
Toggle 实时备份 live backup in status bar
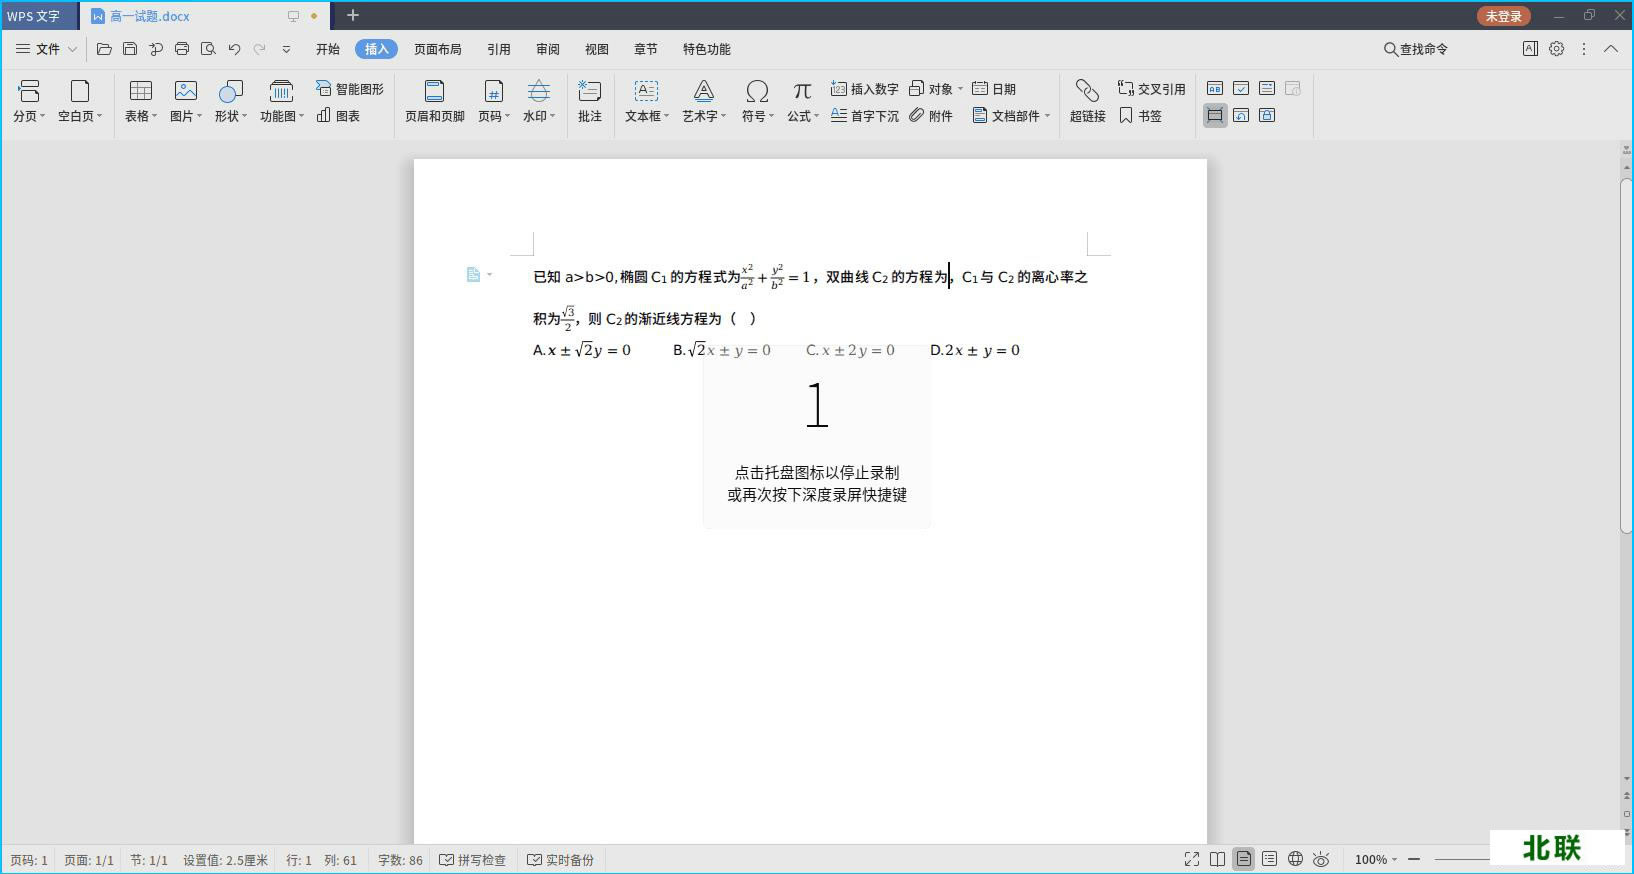pyautogui.click(x=561, y=860)
